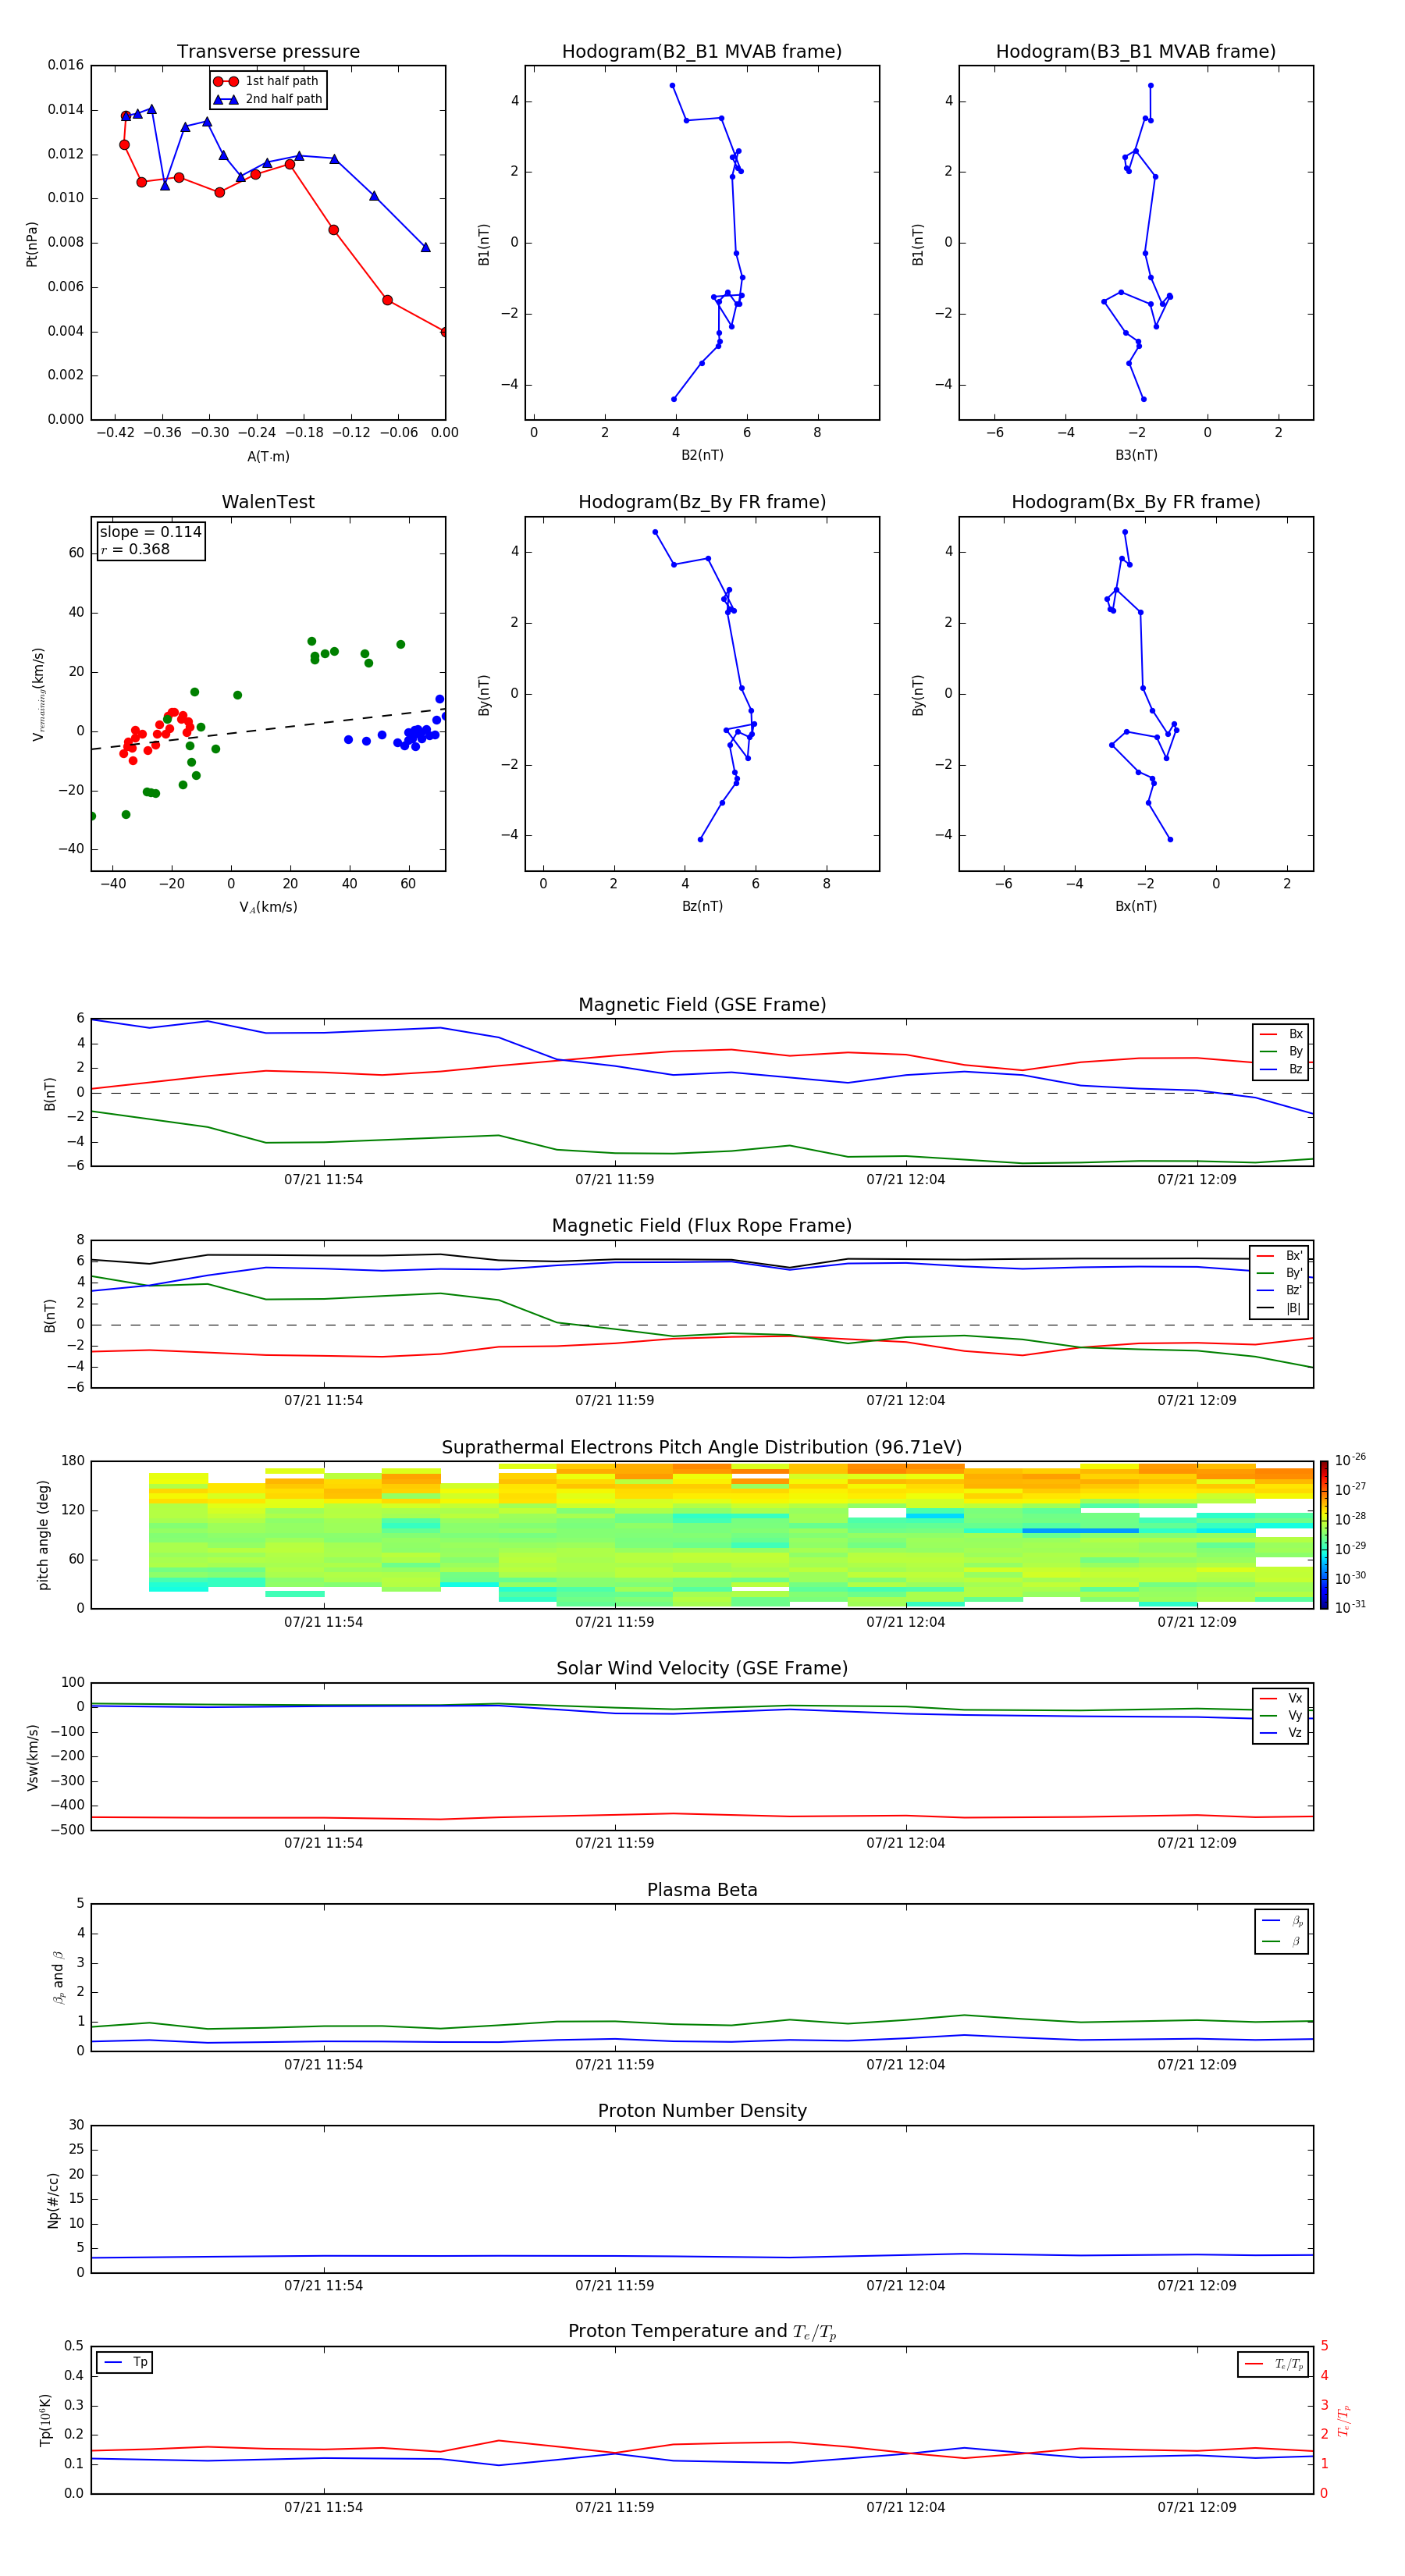
Task: Click "07/21 11:54" tick under GSE magnetic field
Action: [x=323, y=1180]
